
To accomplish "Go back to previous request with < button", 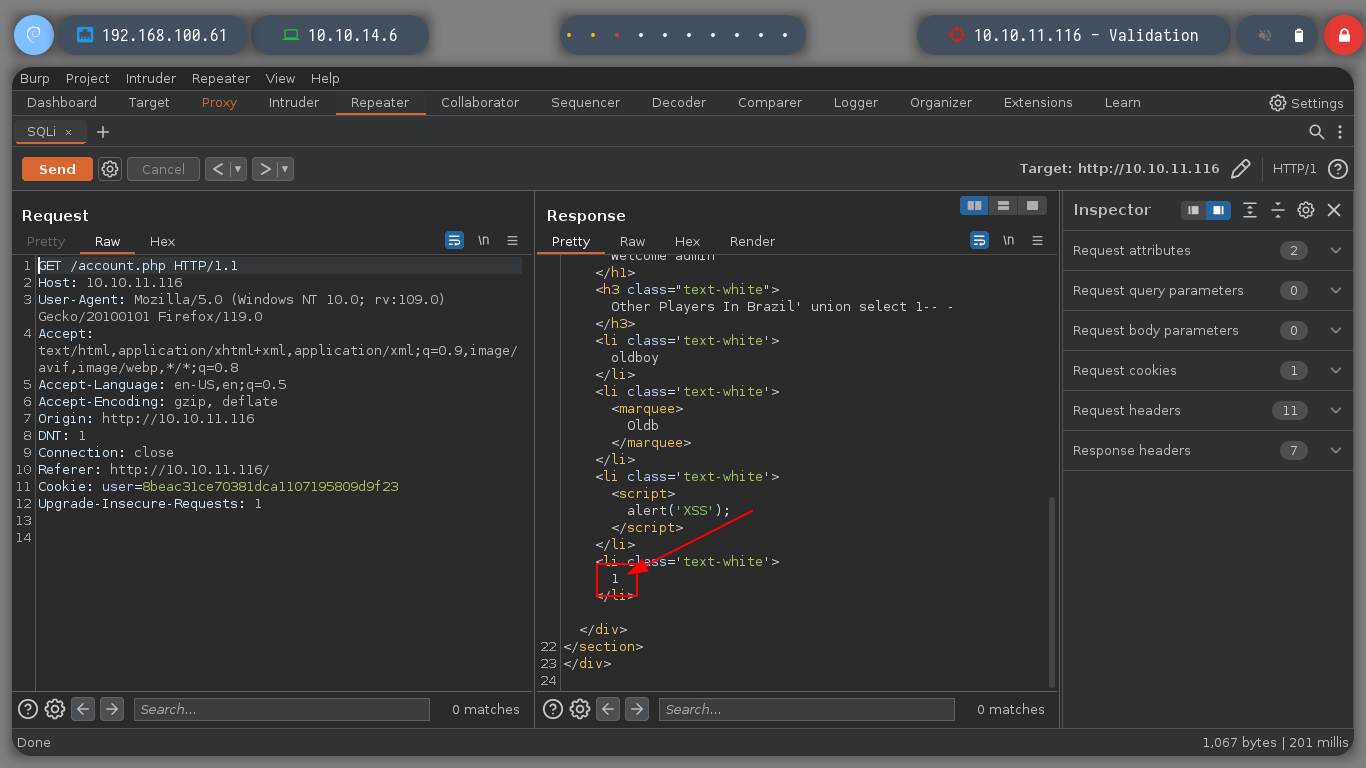I will 218,169.
